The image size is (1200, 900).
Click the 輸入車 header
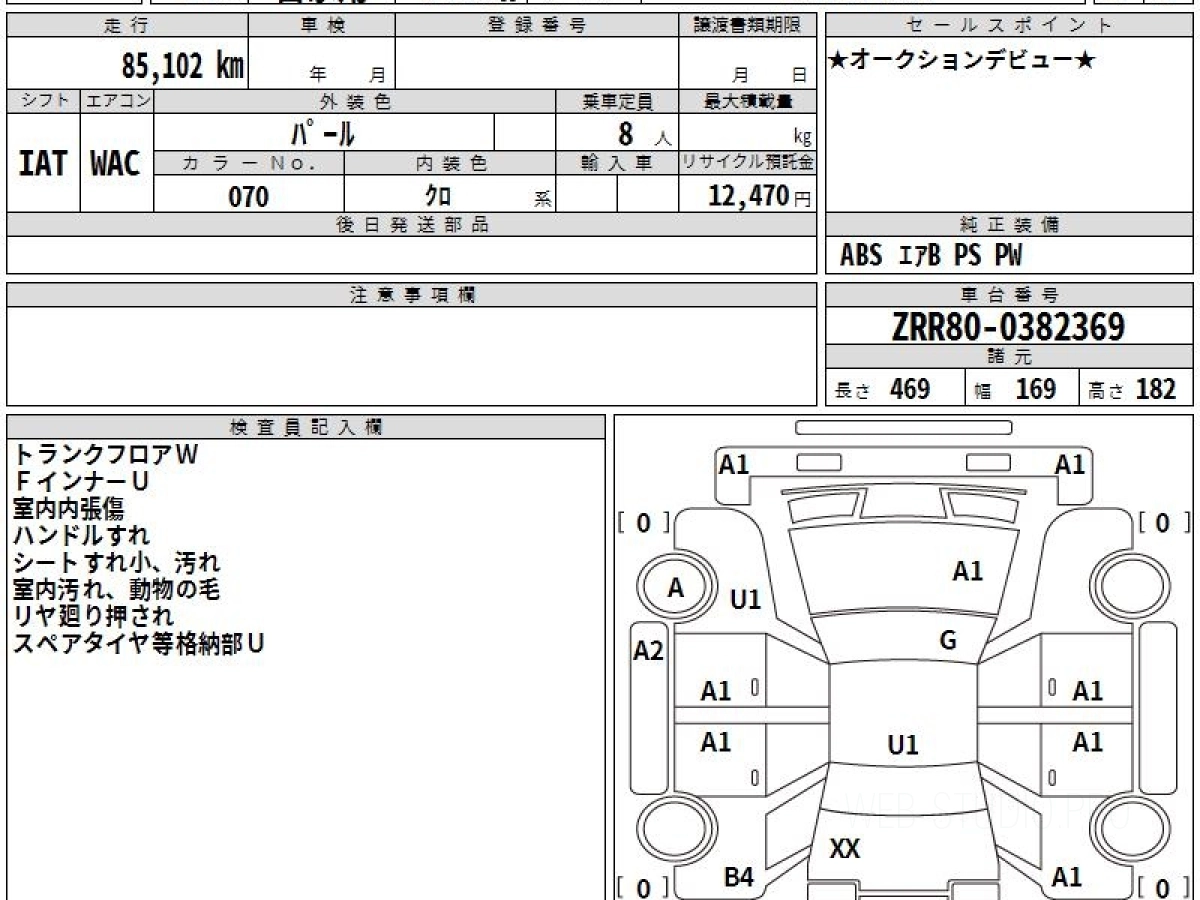click(617, 164)
